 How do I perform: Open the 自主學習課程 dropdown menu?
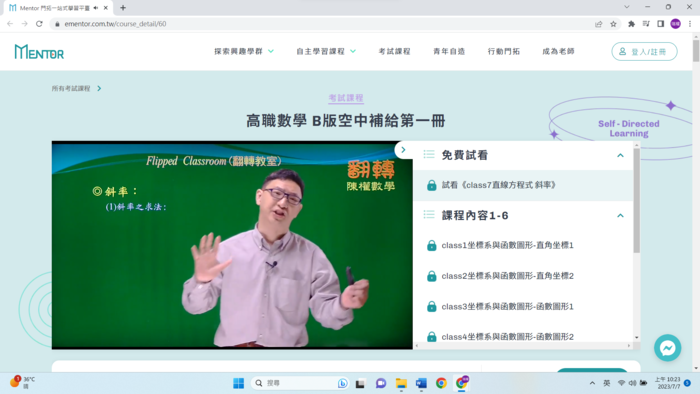(326, 51)
